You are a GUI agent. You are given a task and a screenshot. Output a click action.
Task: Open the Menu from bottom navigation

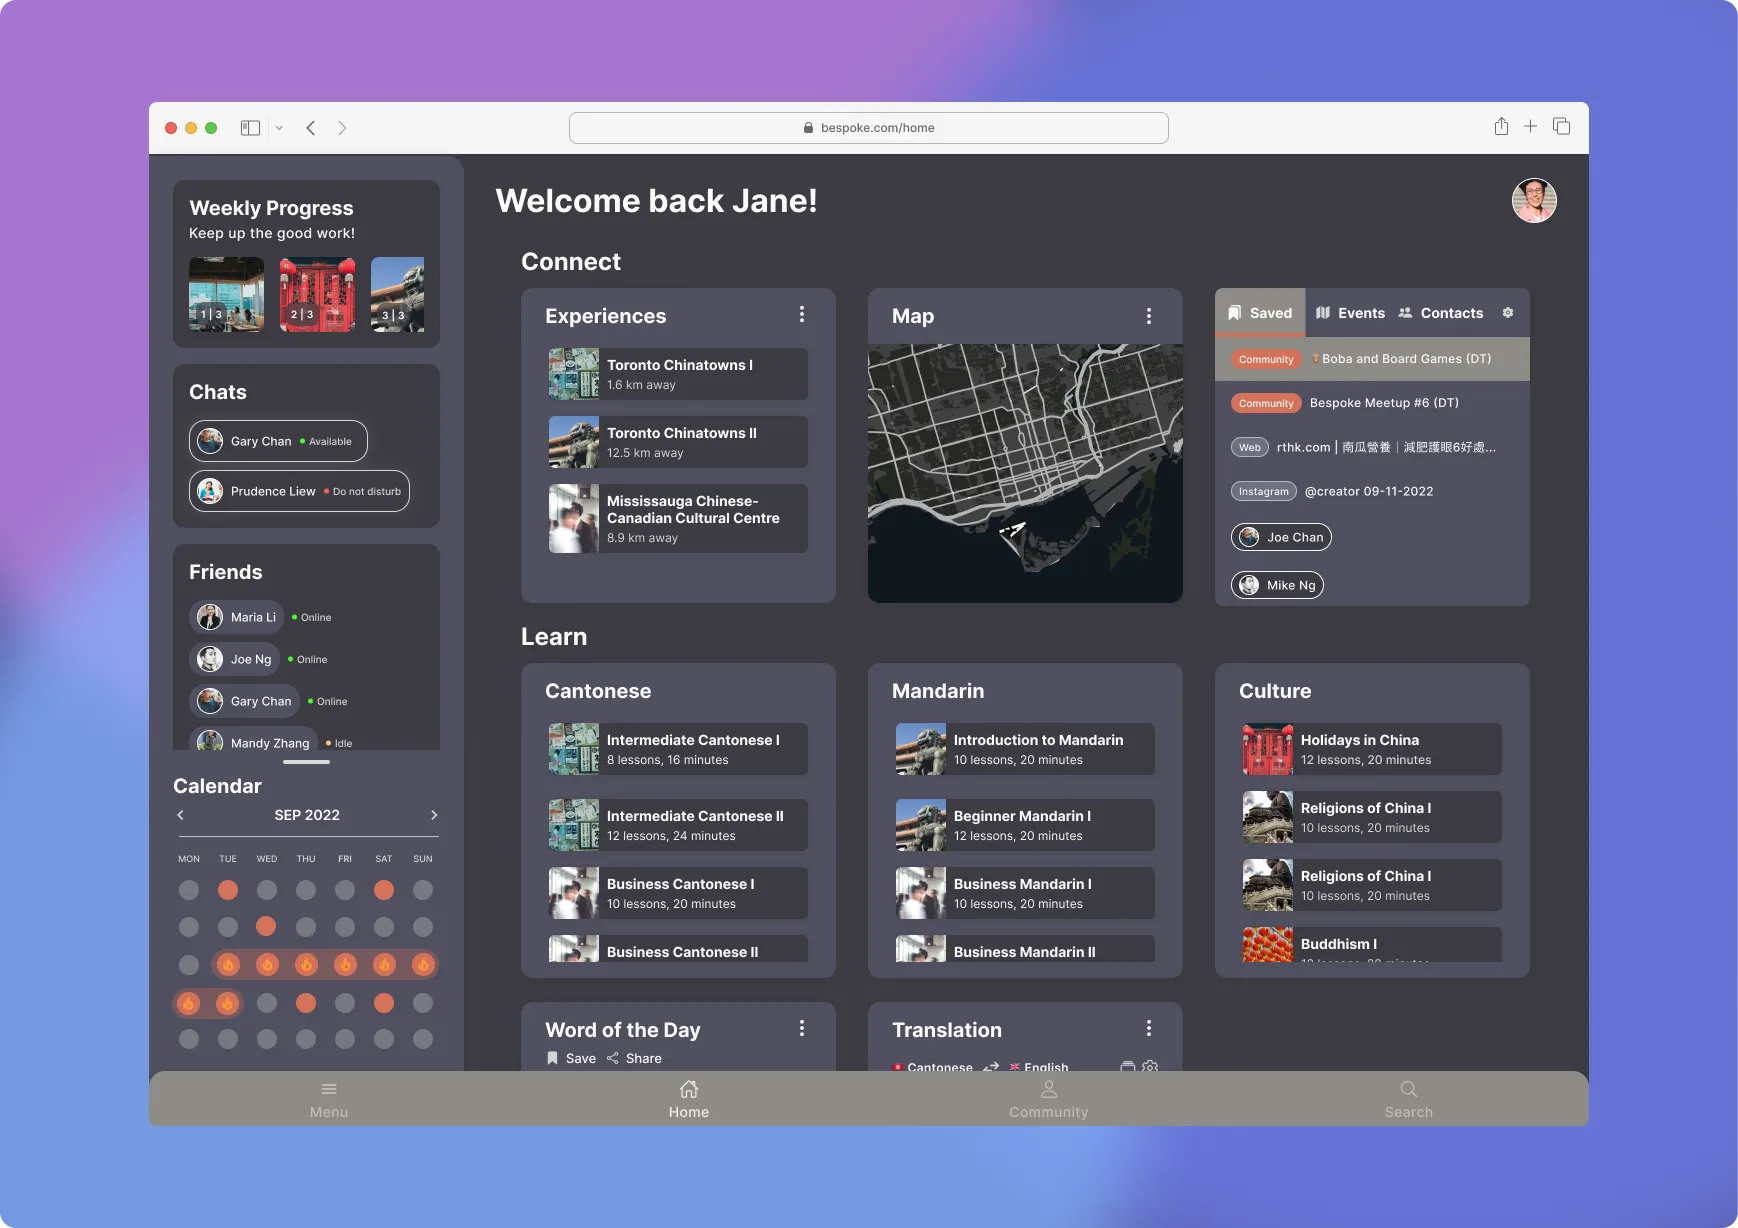[329, 1098]
